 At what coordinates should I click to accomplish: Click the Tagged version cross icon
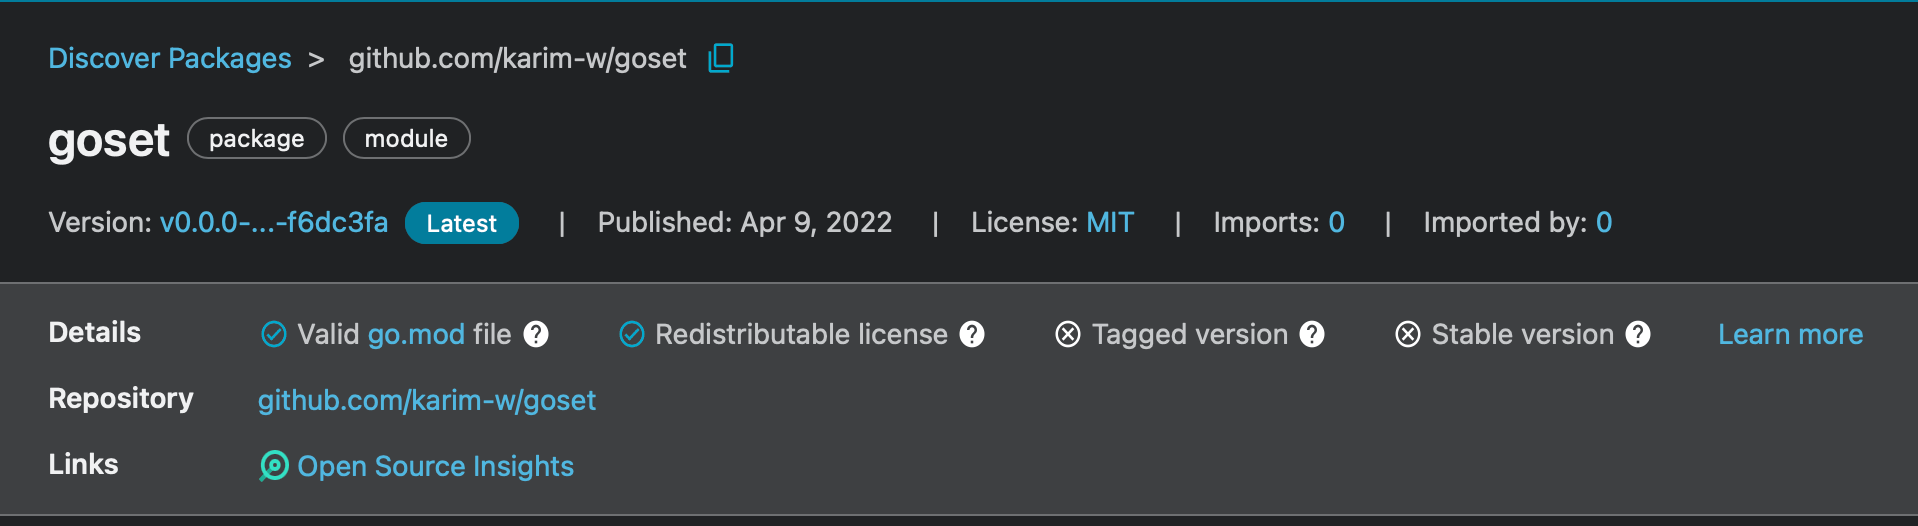coord(1068,334)
